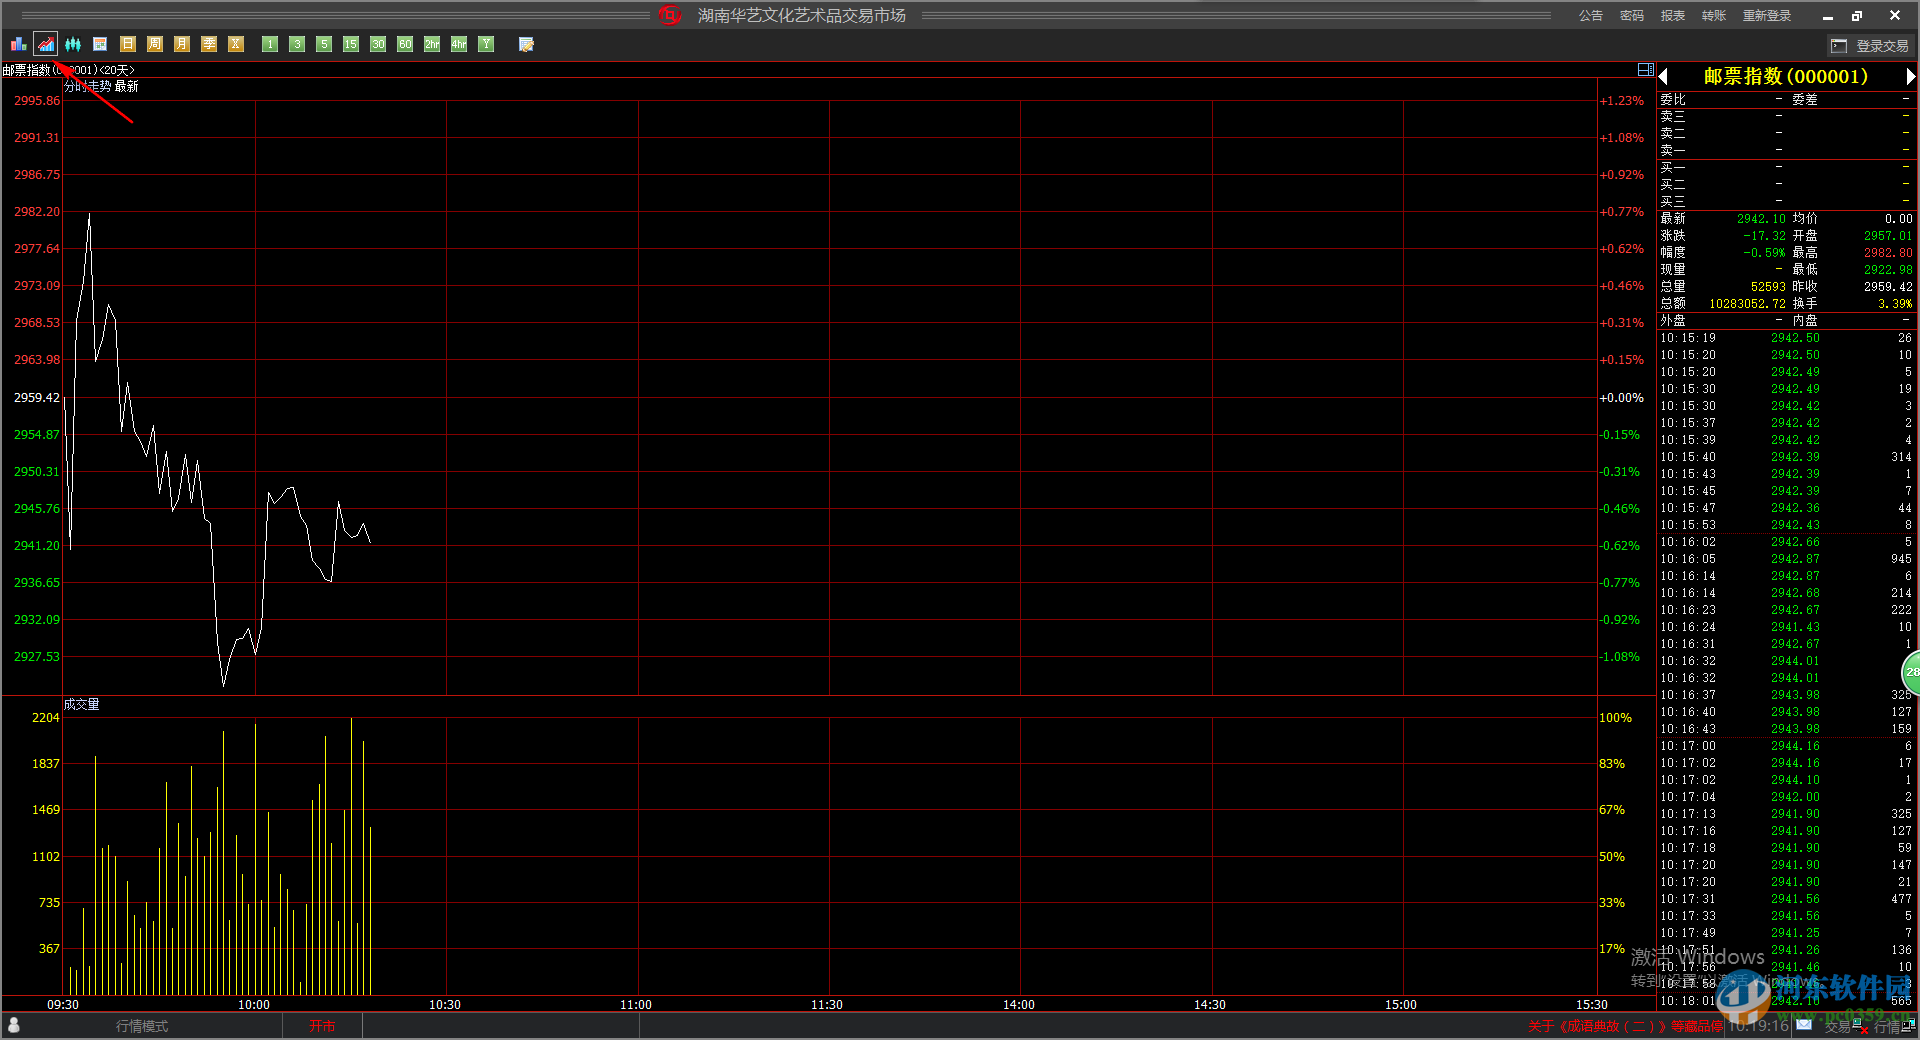The height and width of the screenshot is (1040, 1920).
Task: Select highest price value 2982.80
Action: 1888,253
